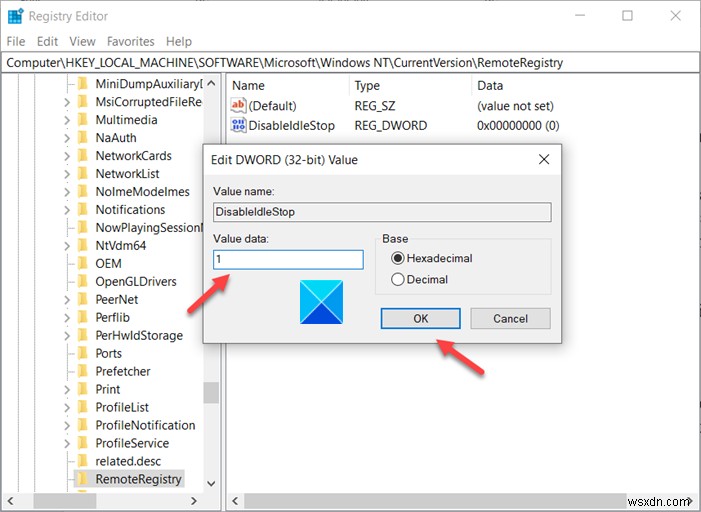Screen dimensions: 701x512
Task: Open the Edit menu
Action: pyautogui.click(x=47, y=42)
